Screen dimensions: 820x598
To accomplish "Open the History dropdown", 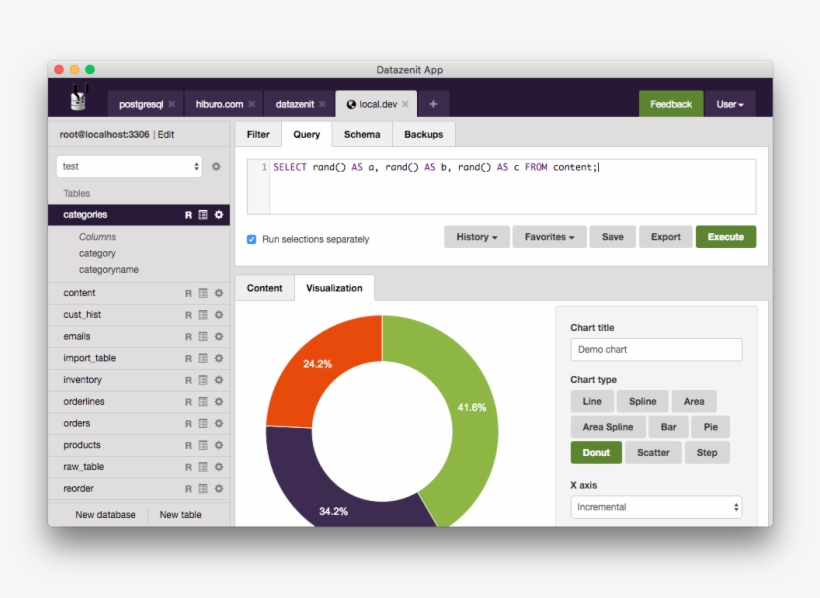I will tap(476, 237).
